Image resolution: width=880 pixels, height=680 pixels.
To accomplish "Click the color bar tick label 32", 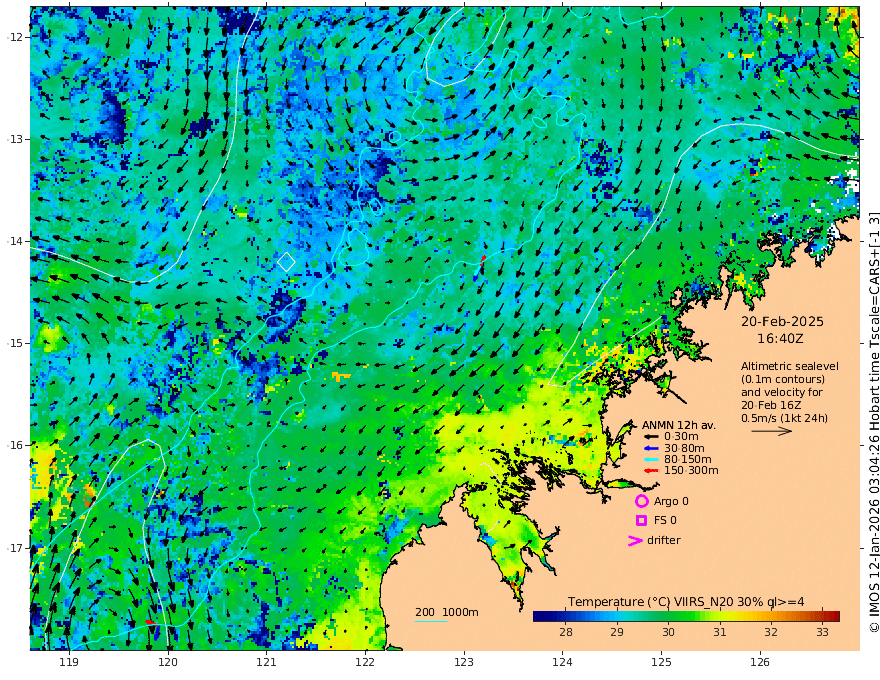I will point(771,632).
